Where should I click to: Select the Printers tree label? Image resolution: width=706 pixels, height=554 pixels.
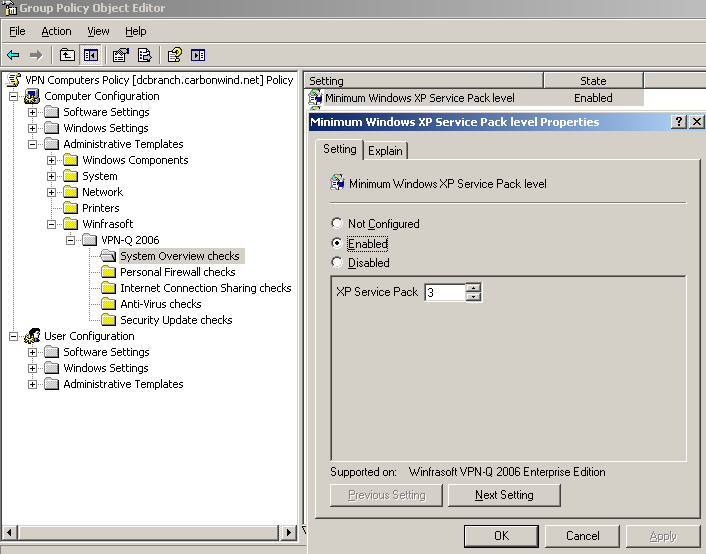pos(101,208)
